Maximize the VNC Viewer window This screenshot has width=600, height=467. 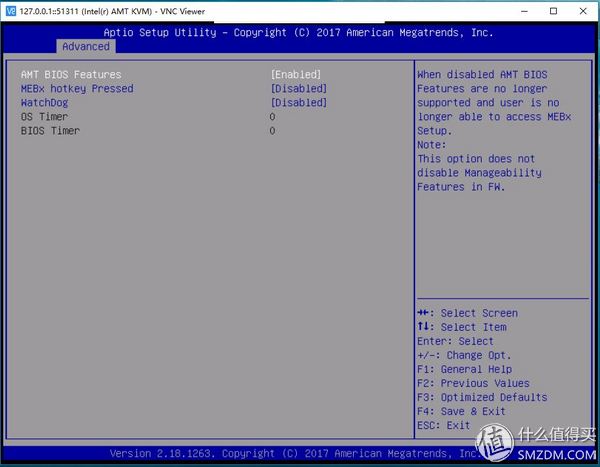point(553,11)
